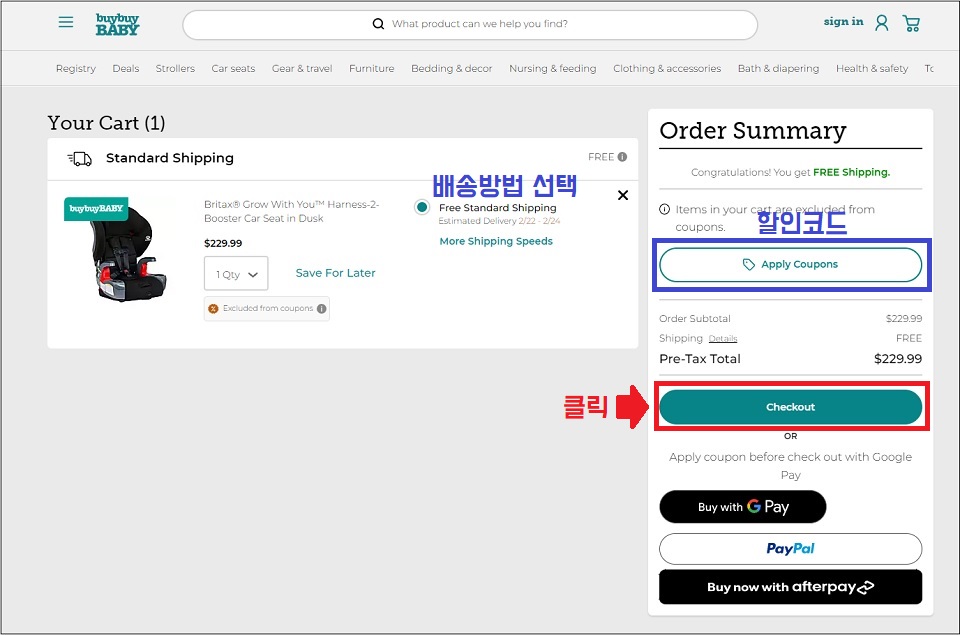Open the Bath & diapering menu
960x635 pixels.
coord(778,69)
